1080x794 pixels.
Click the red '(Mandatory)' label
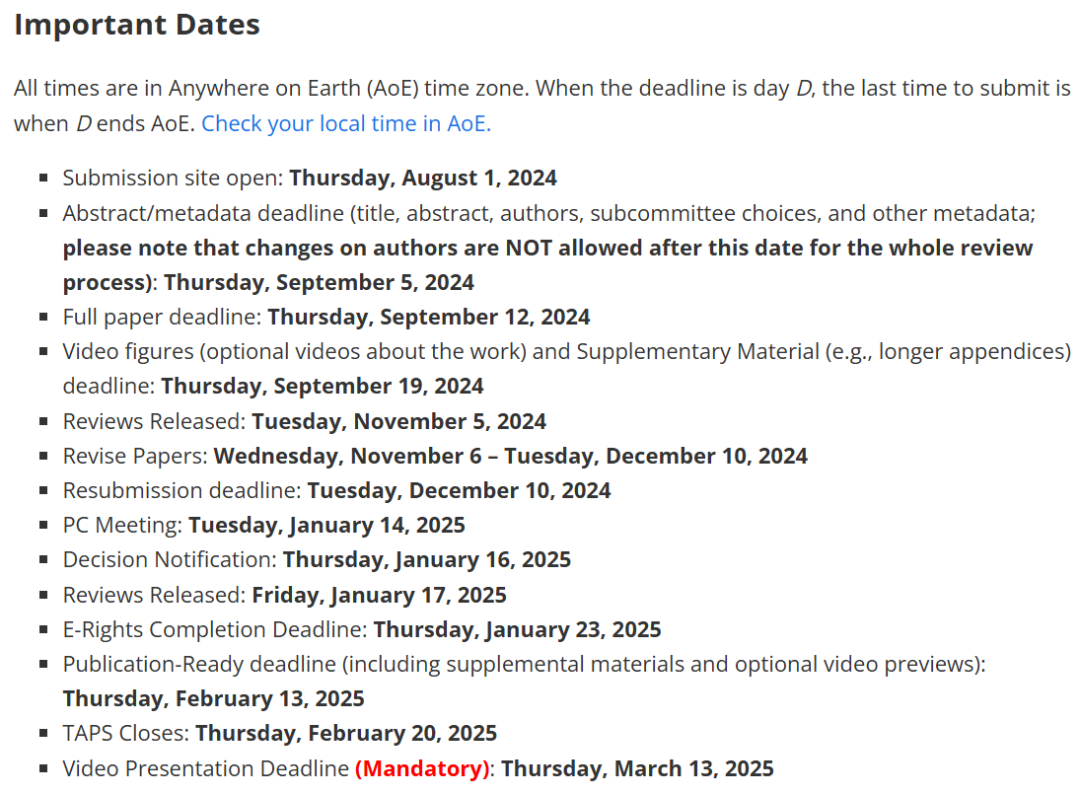click(x=423, y=768)
